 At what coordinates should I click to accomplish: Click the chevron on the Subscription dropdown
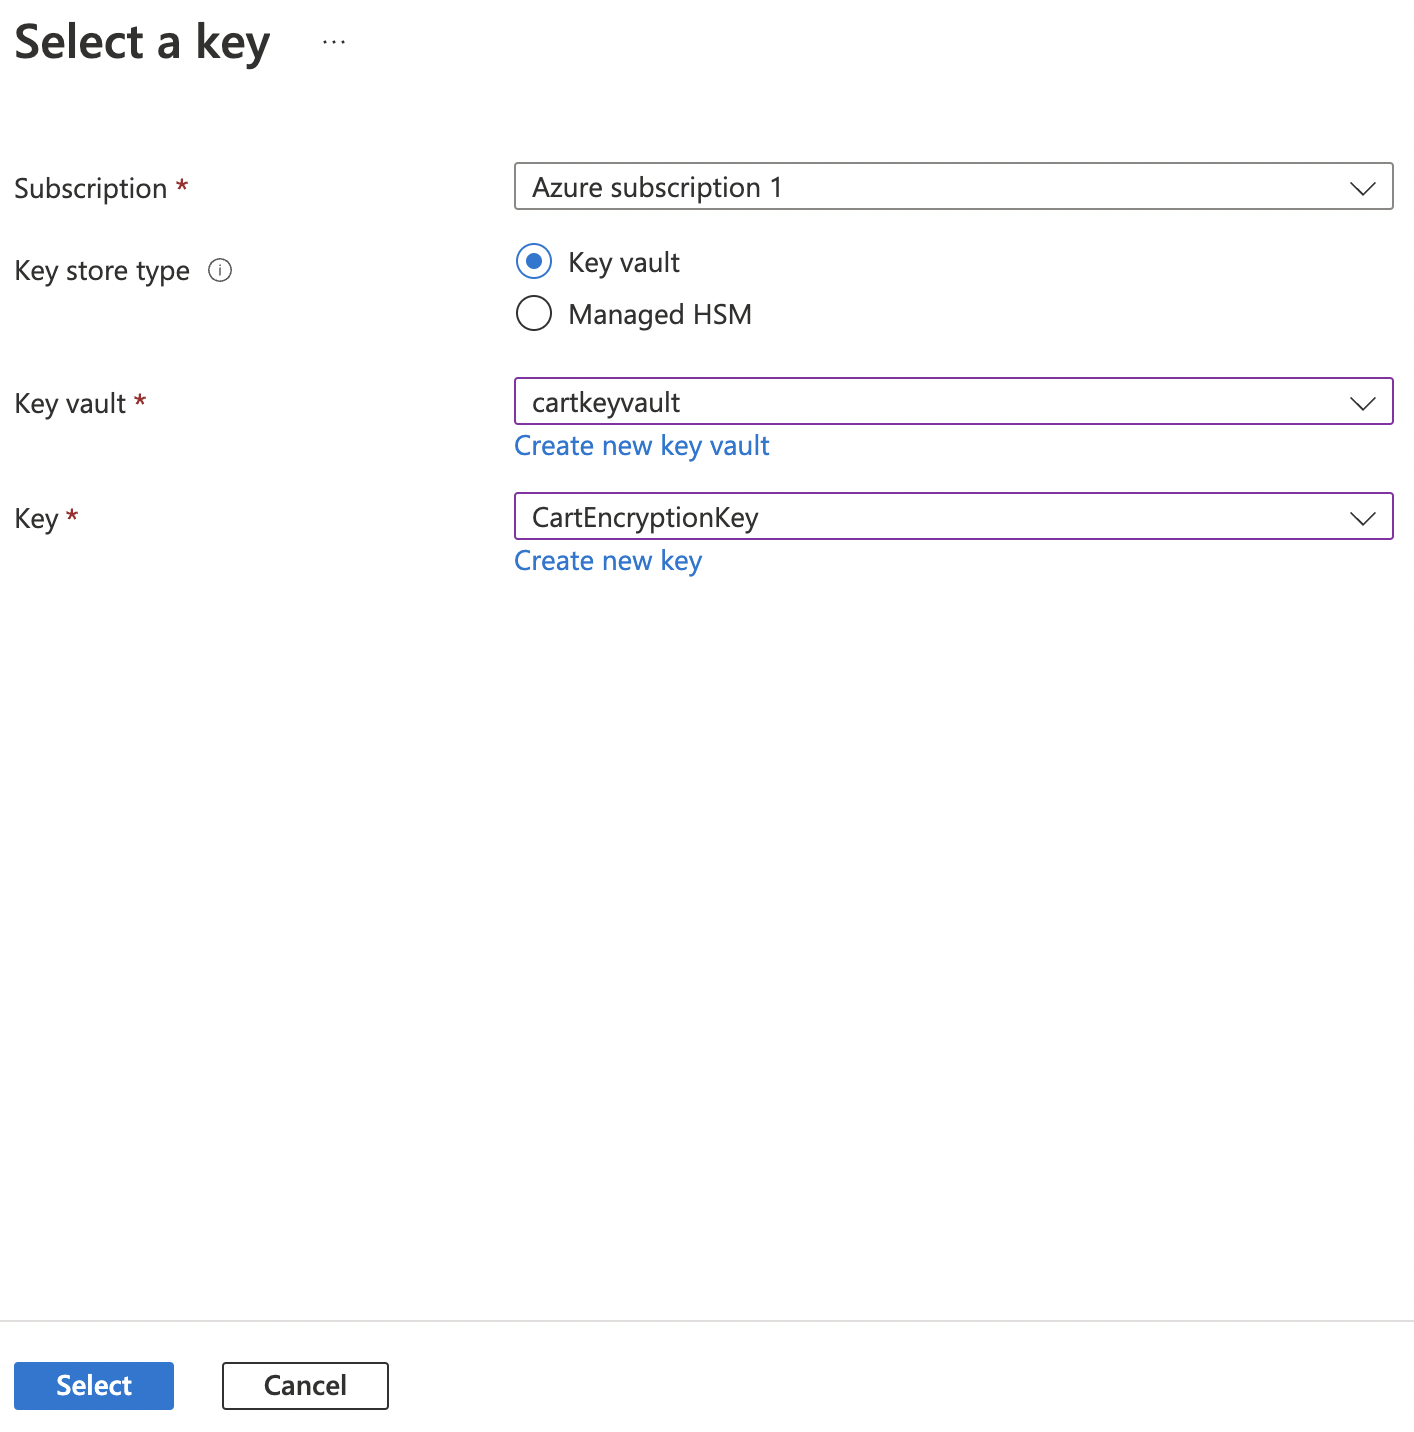coord(1362,187)
